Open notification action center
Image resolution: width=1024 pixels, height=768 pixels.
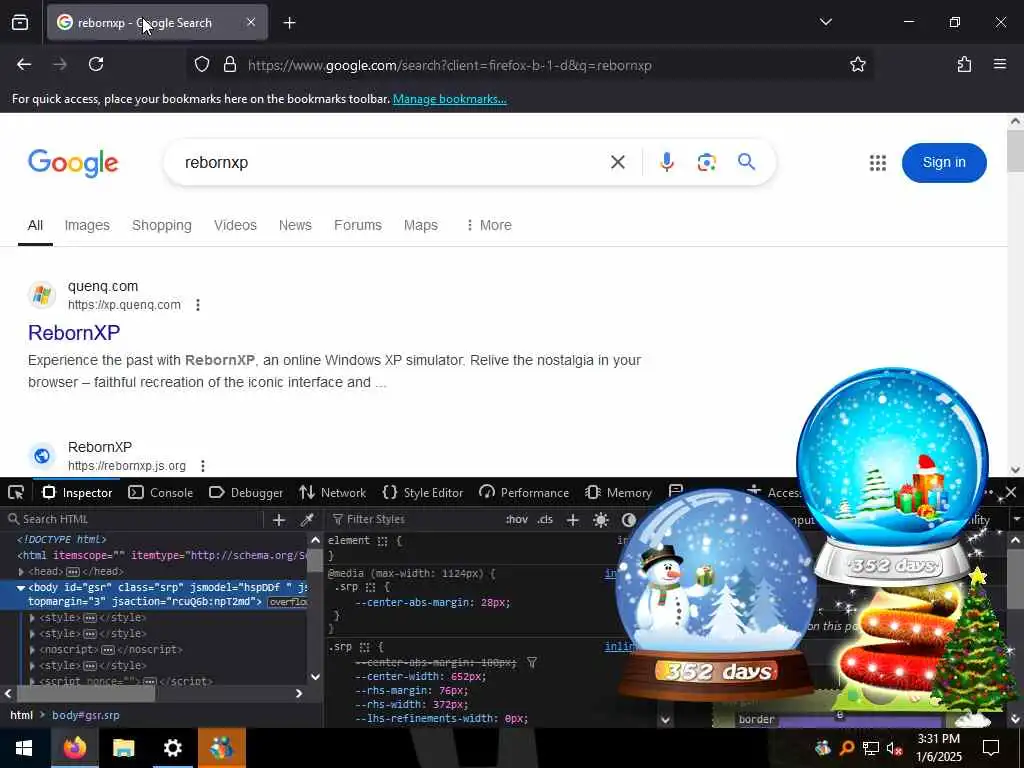click(x=991, y=748)
